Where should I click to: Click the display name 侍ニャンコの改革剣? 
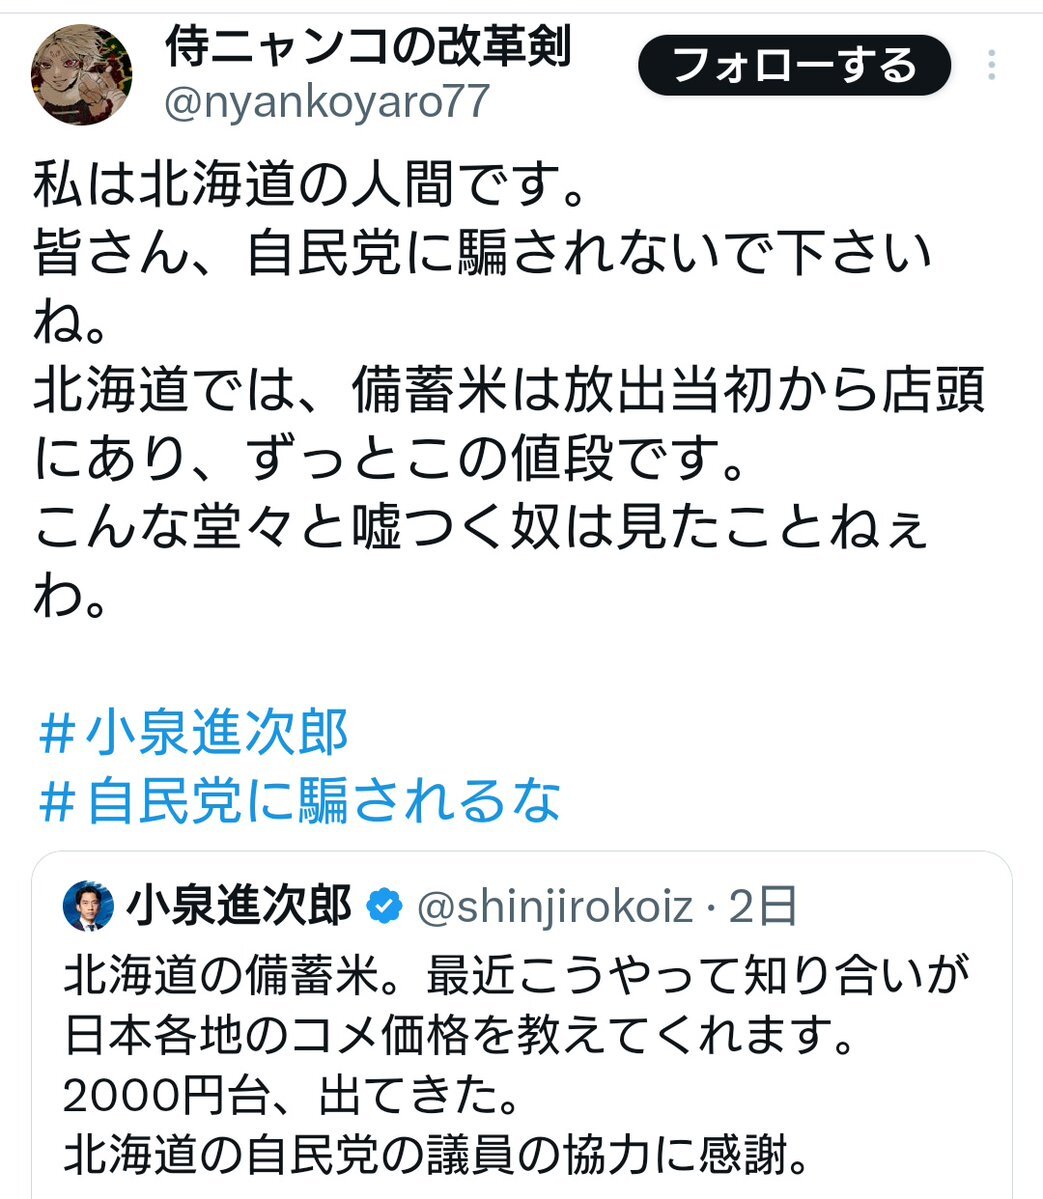tap(369, 47)
